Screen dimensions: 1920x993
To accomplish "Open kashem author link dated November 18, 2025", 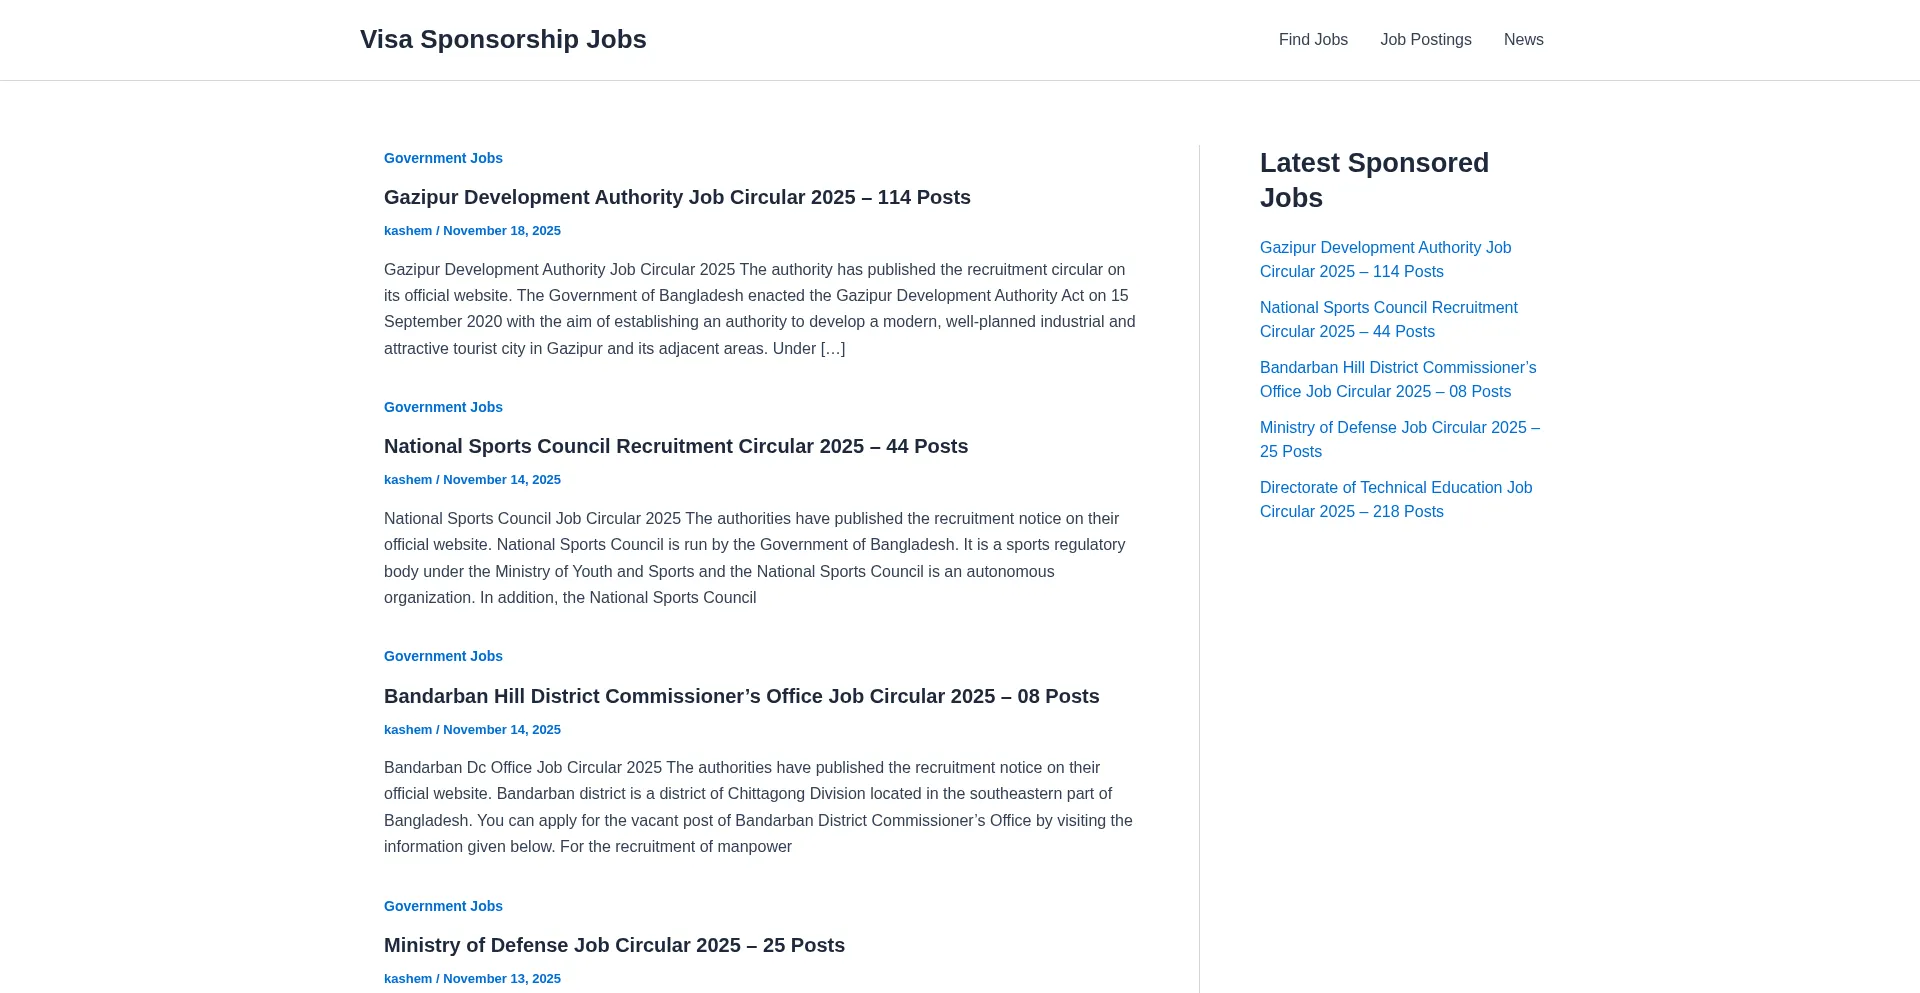I will 408,231.
